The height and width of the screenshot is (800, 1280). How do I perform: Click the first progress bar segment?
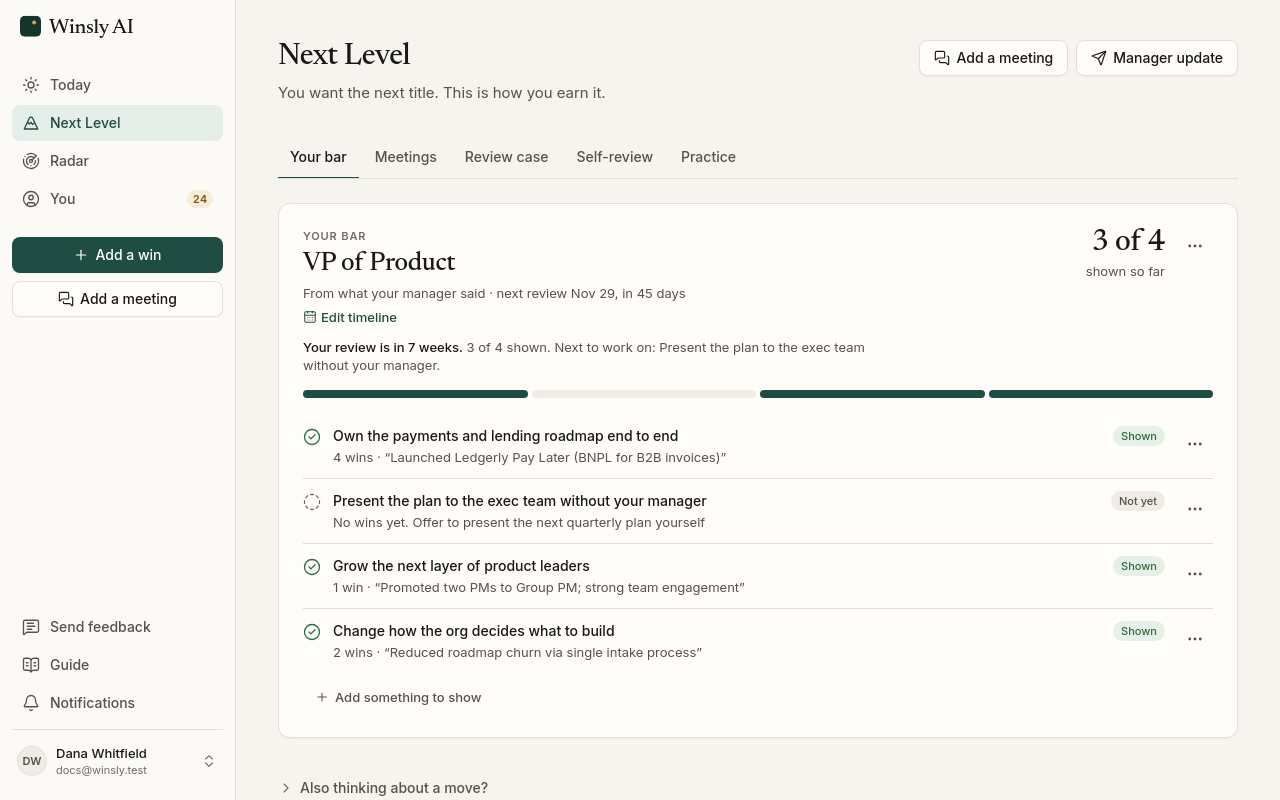point(415,394)
